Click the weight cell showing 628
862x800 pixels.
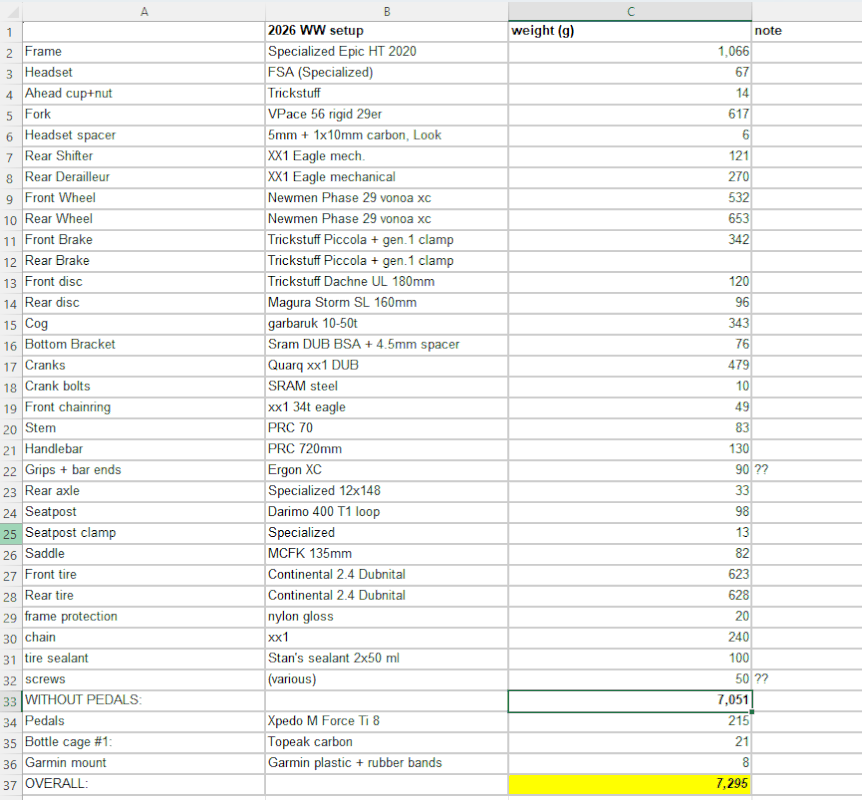pos(630,595)
